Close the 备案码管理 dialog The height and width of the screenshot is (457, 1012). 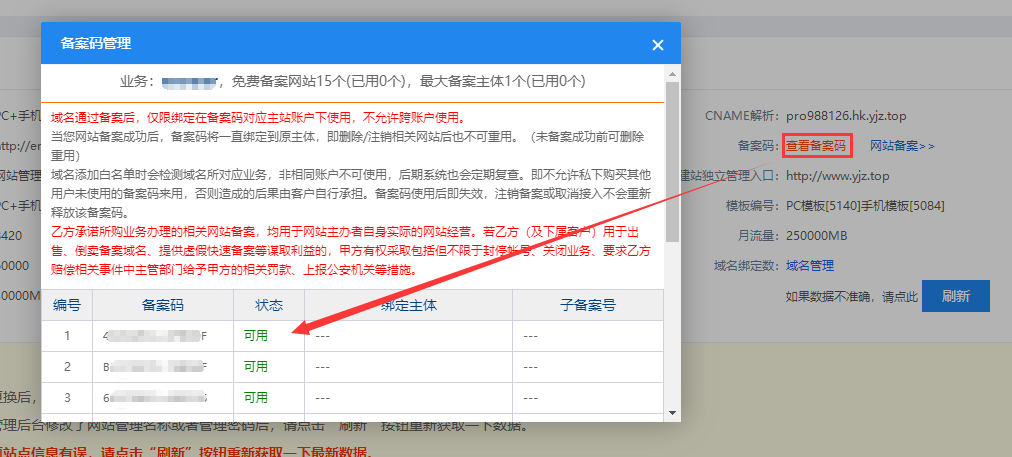pos(657,45)
